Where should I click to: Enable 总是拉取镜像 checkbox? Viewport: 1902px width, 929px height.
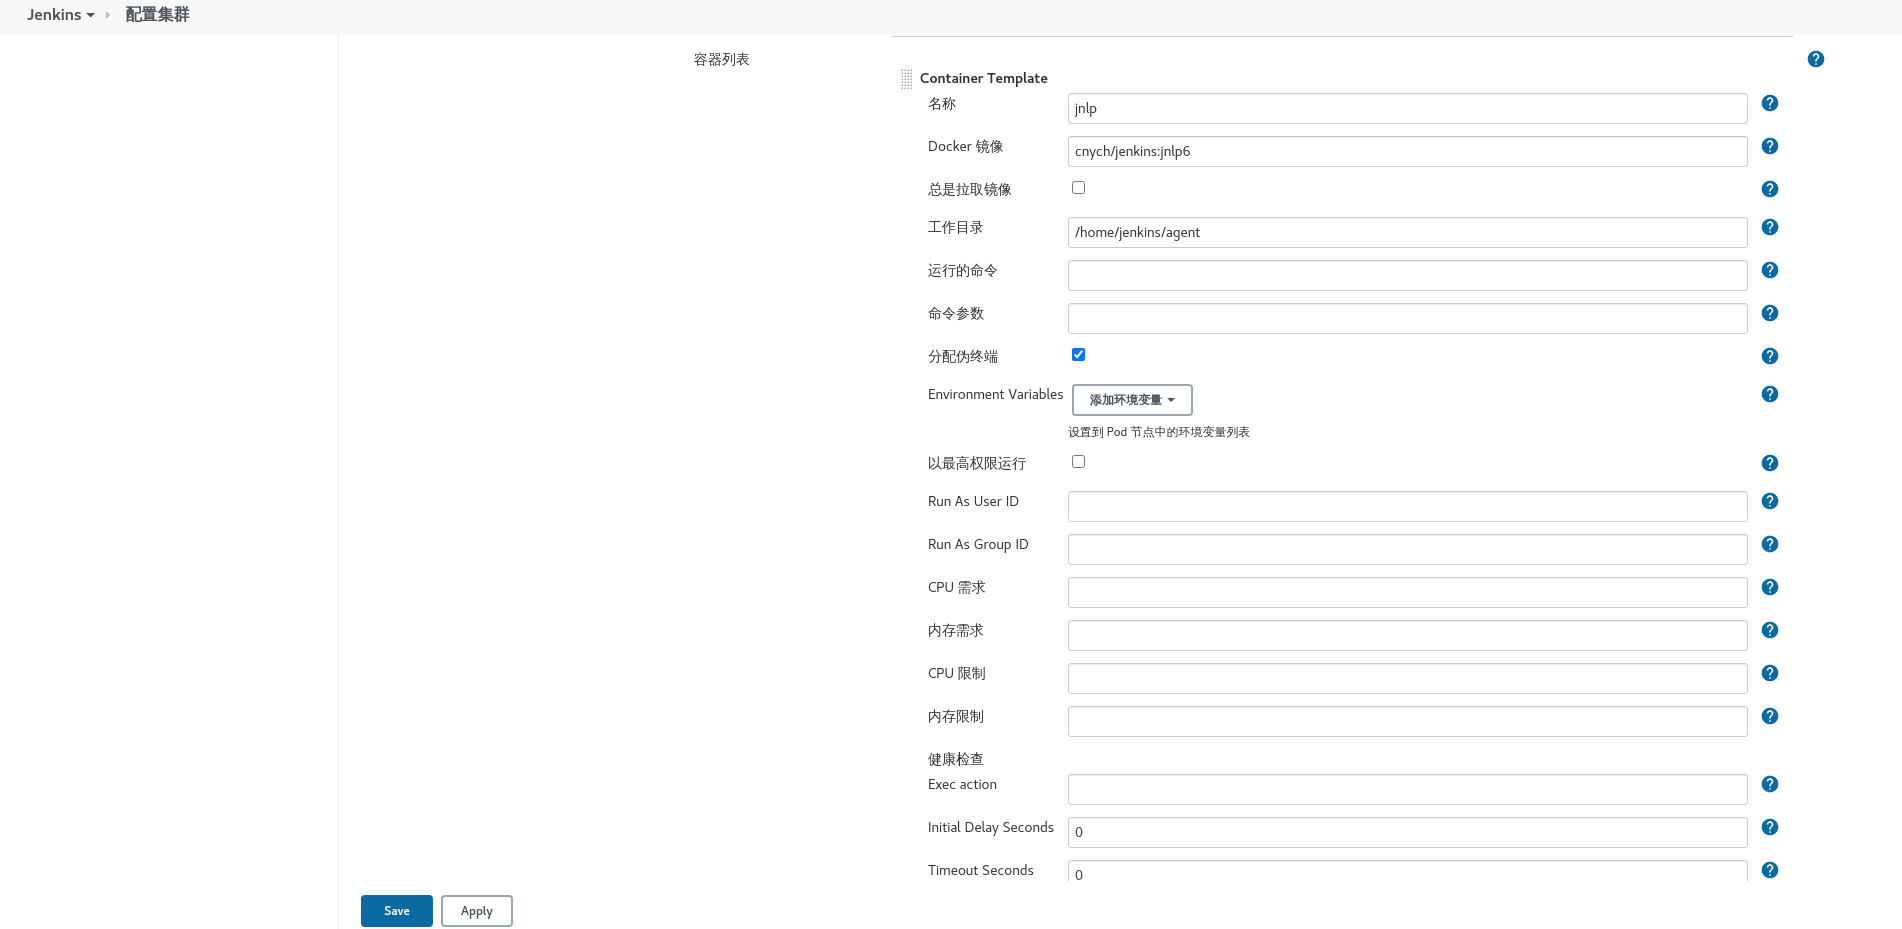(1078, 187)
